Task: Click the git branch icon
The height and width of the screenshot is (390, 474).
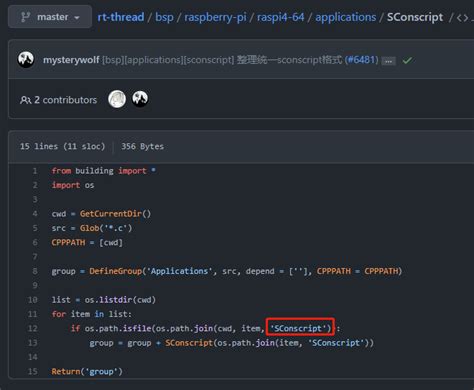Action: coord(25,17)
